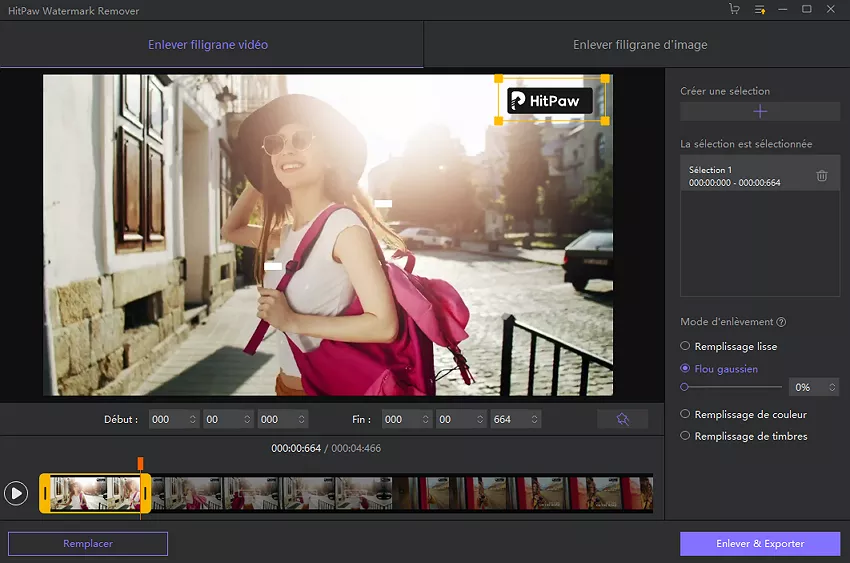Close the HitPaw Watermark Remover window
This screenshot has height=563, width=850.
coord(830,9)
